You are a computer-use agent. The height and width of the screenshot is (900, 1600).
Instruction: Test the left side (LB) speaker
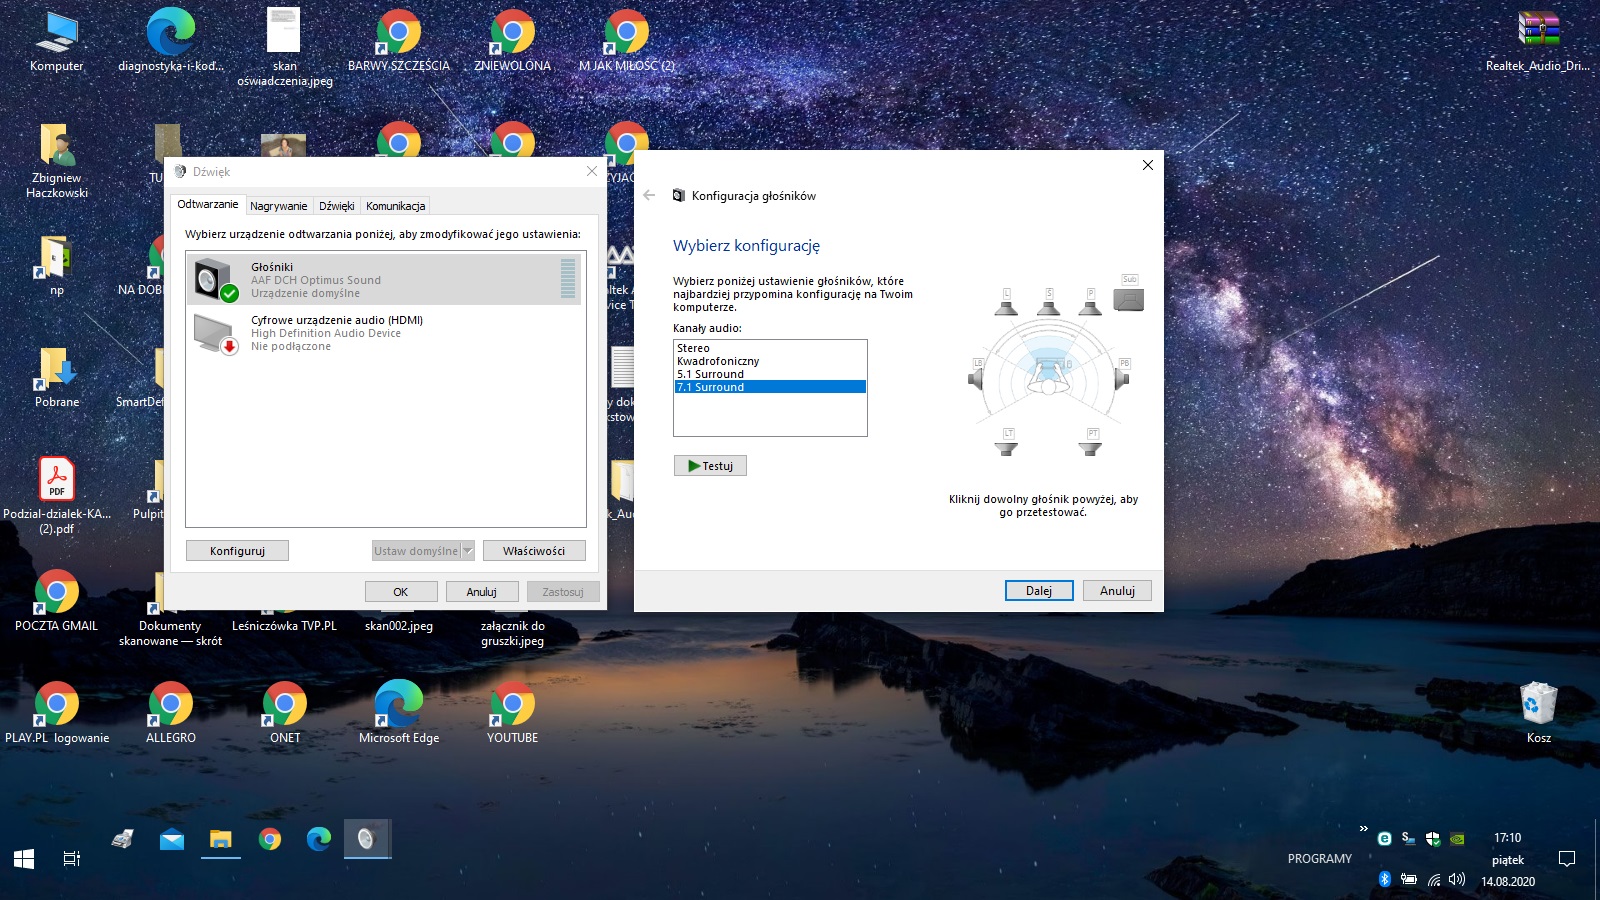pos(977,376)
